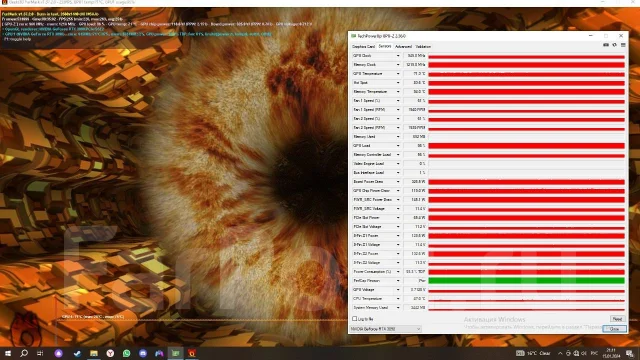Open Task View on taskbar

[x=40, y=353]
